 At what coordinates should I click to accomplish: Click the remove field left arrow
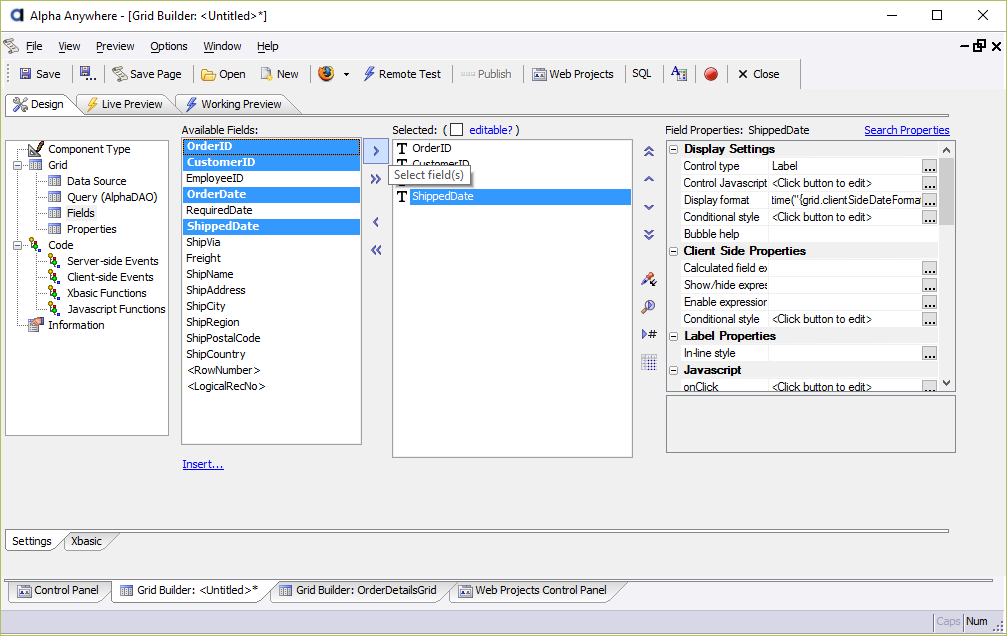(x=376, y=222)
